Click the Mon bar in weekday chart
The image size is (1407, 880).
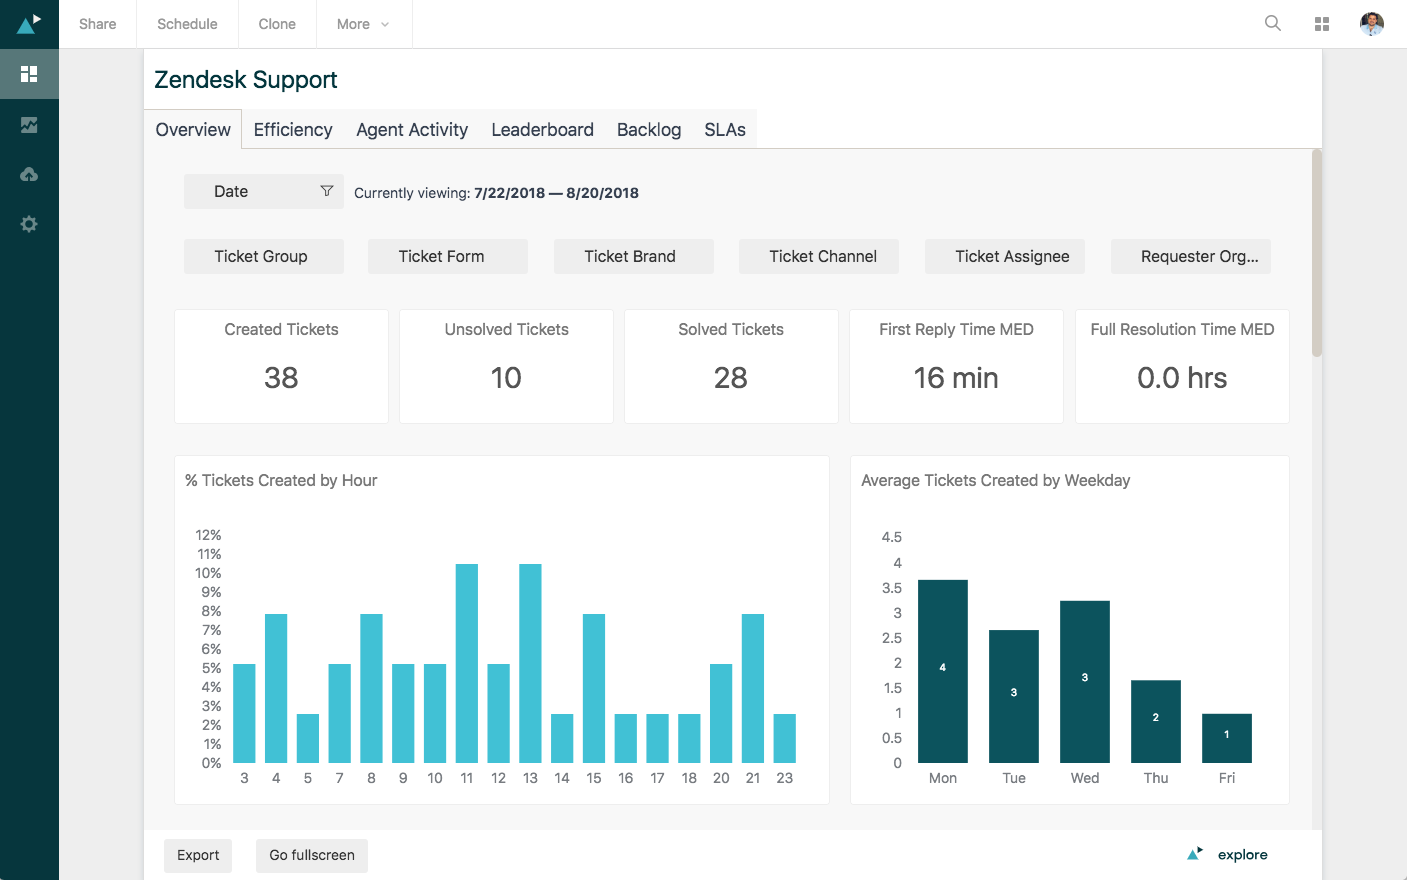click(943, 671)
